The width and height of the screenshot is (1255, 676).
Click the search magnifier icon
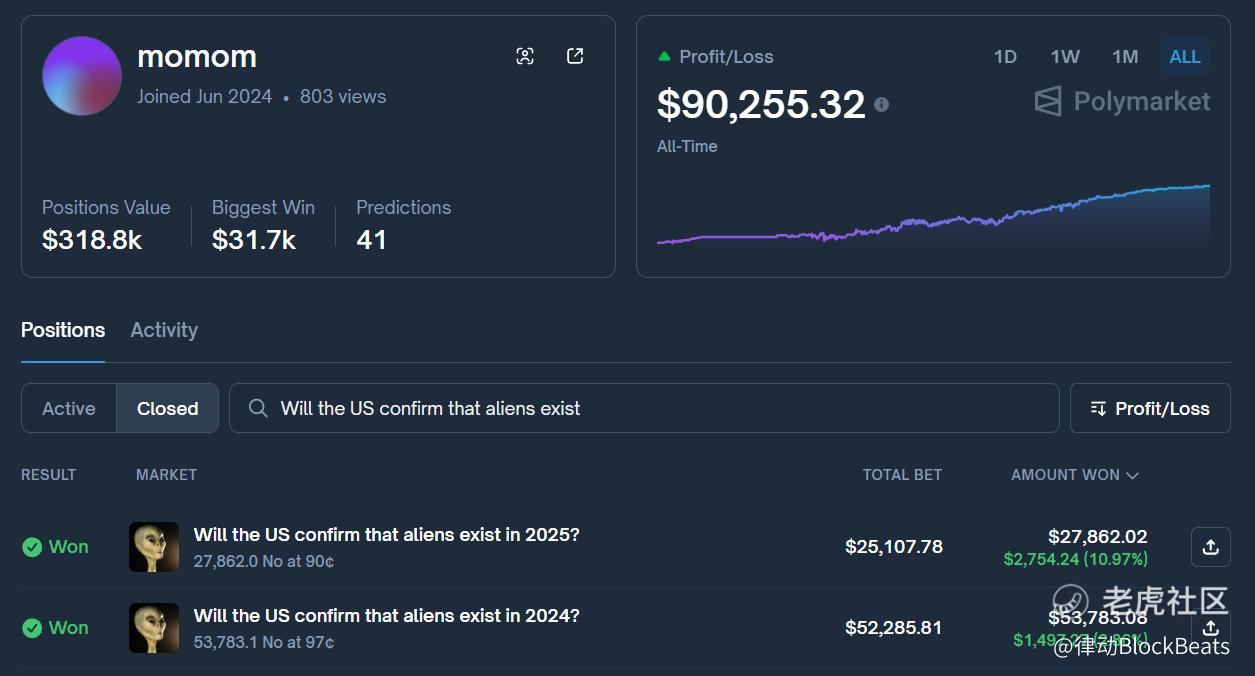[258, 408]
